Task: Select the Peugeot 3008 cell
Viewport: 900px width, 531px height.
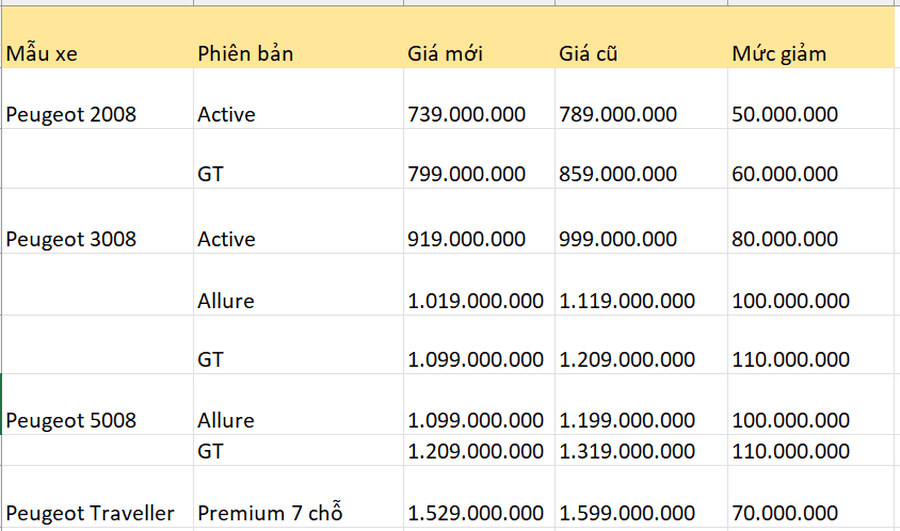Action: coord(71,239)
